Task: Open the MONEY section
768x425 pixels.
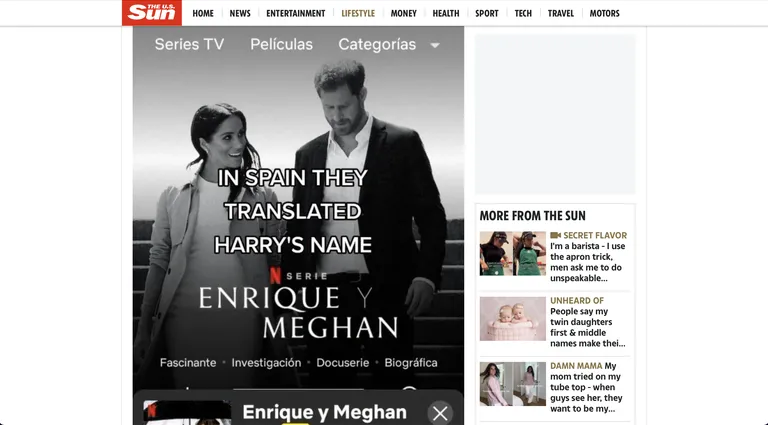Action: point(404,13)
